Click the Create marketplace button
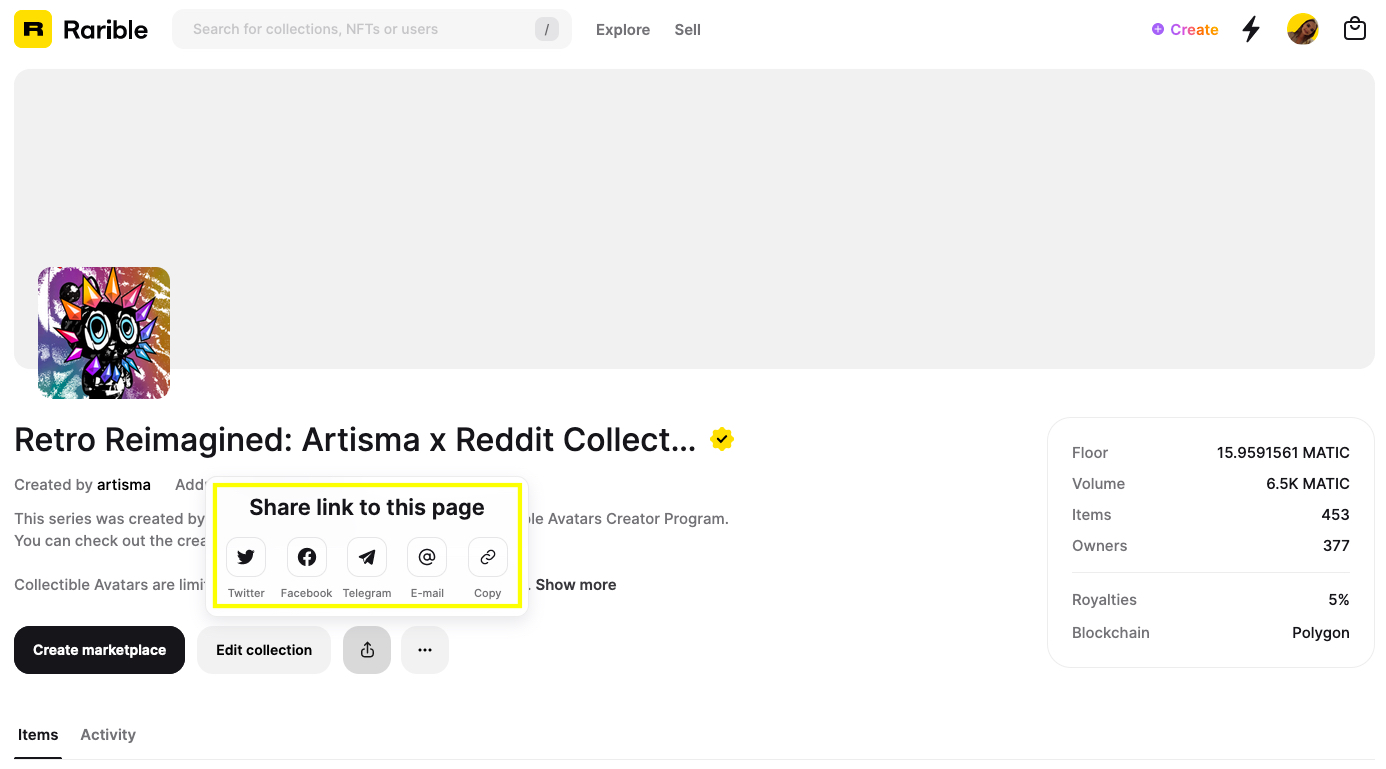This screenshot has height=769, width=1386. coord(99,650)
